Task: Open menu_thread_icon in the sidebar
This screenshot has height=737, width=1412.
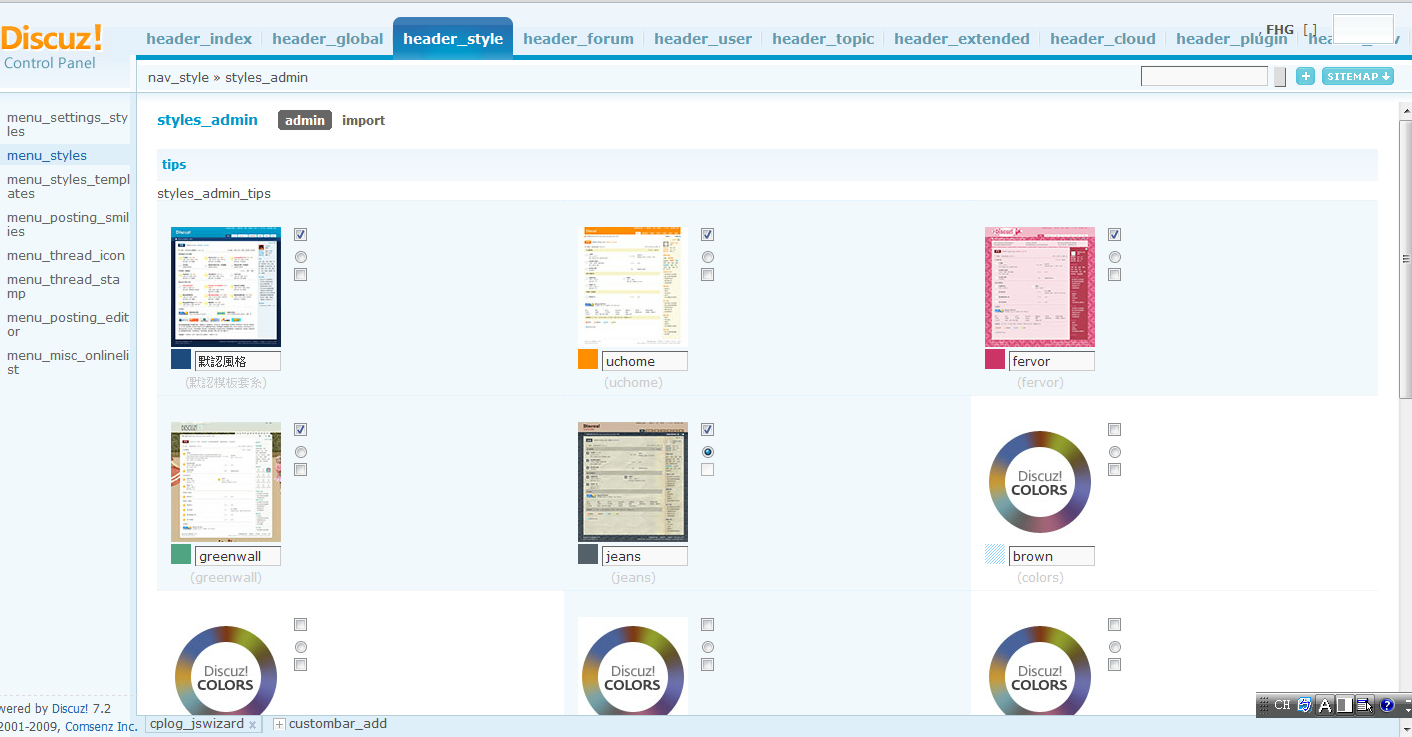Action: (x=66, y=255)
